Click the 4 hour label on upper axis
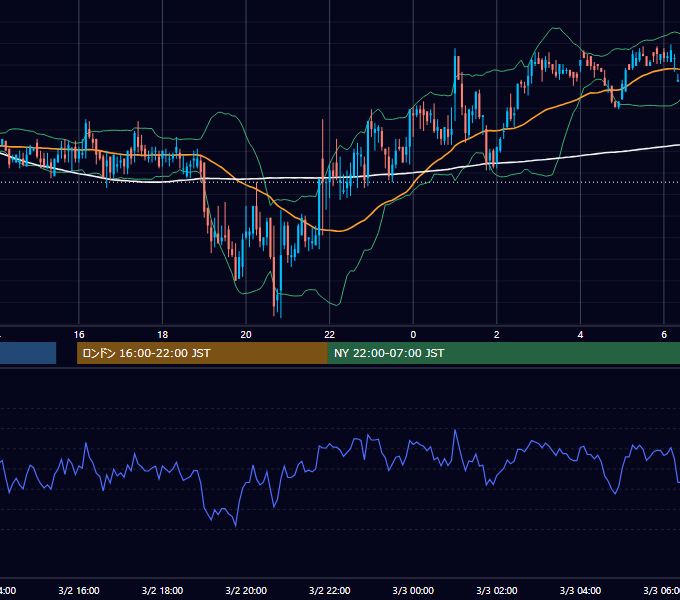680x600 pixels. point(580,335)
